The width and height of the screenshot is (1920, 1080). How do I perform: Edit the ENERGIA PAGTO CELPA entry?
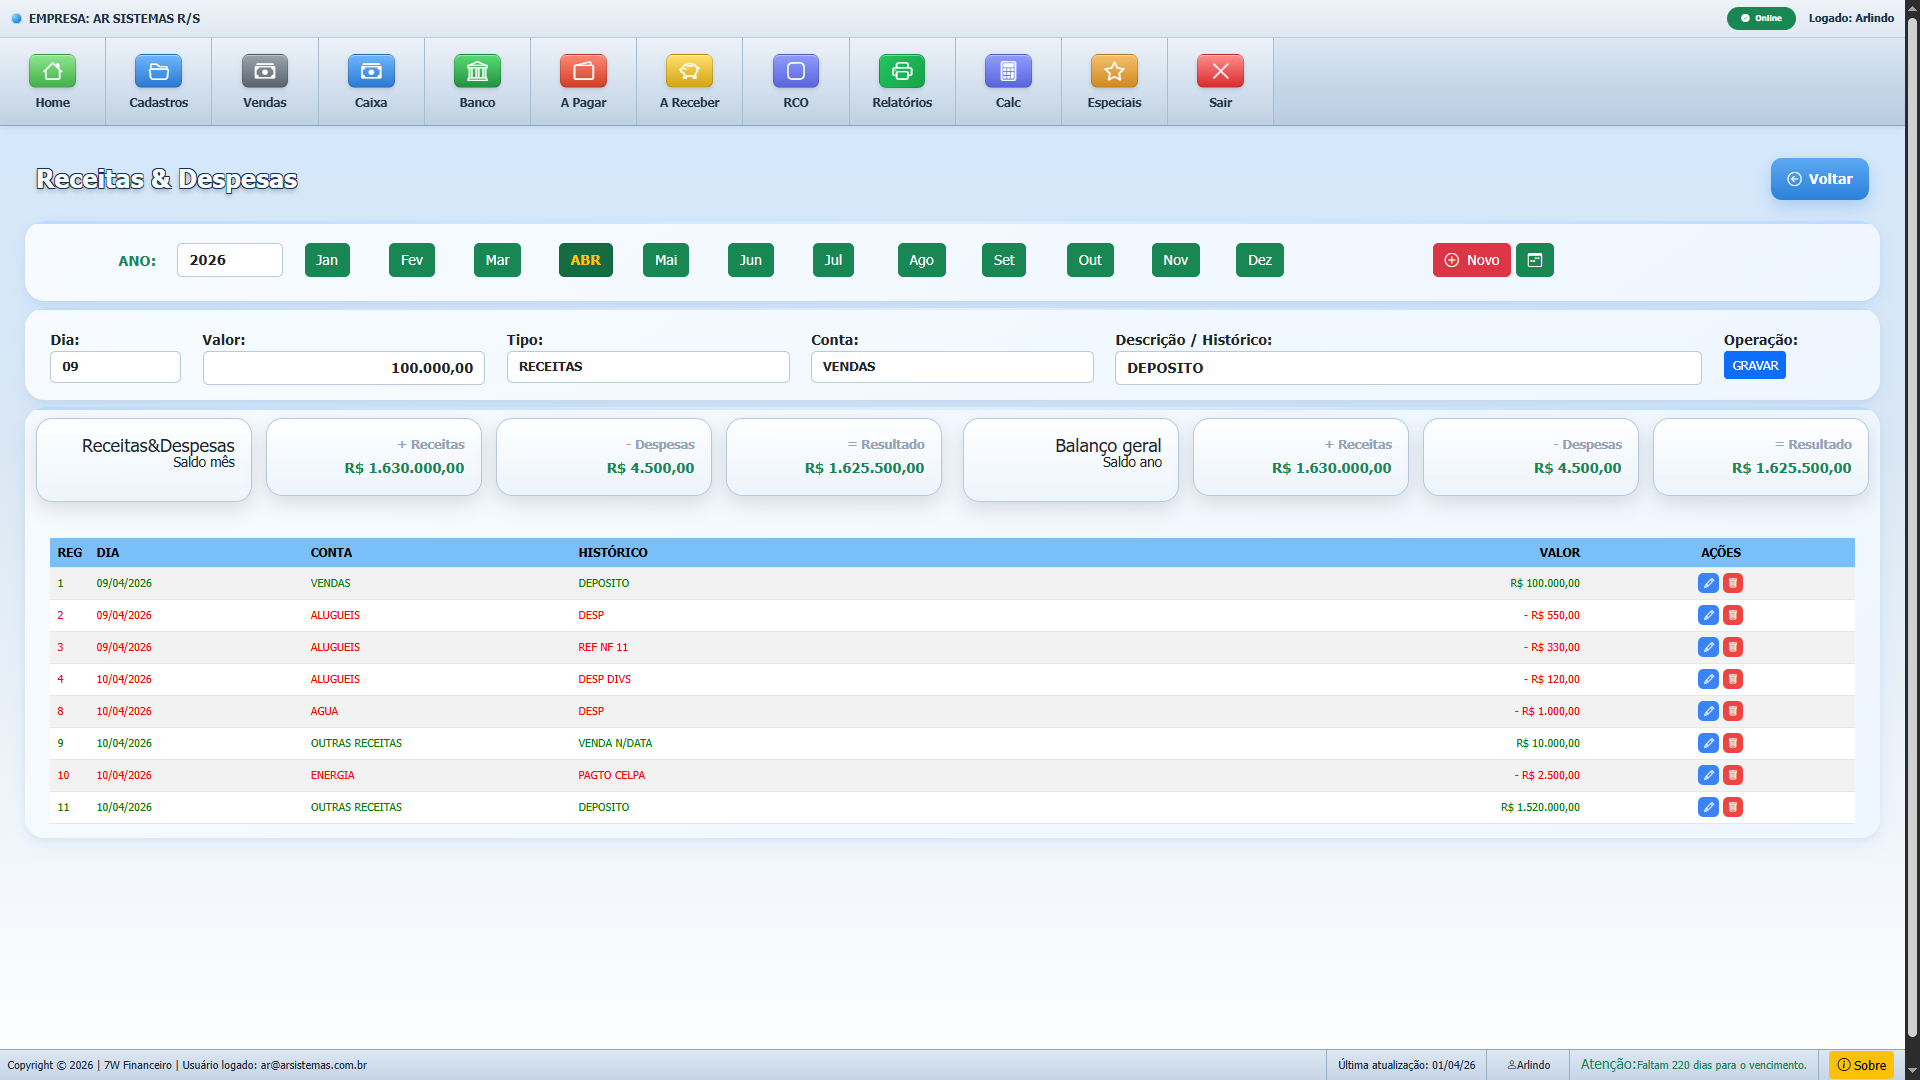point(1708,775)
